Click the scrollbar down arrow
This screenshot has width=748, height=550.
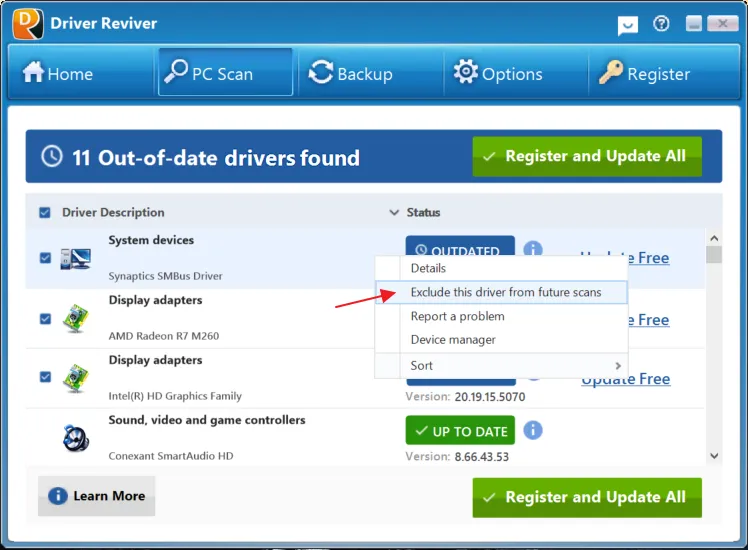click(714, 456)
